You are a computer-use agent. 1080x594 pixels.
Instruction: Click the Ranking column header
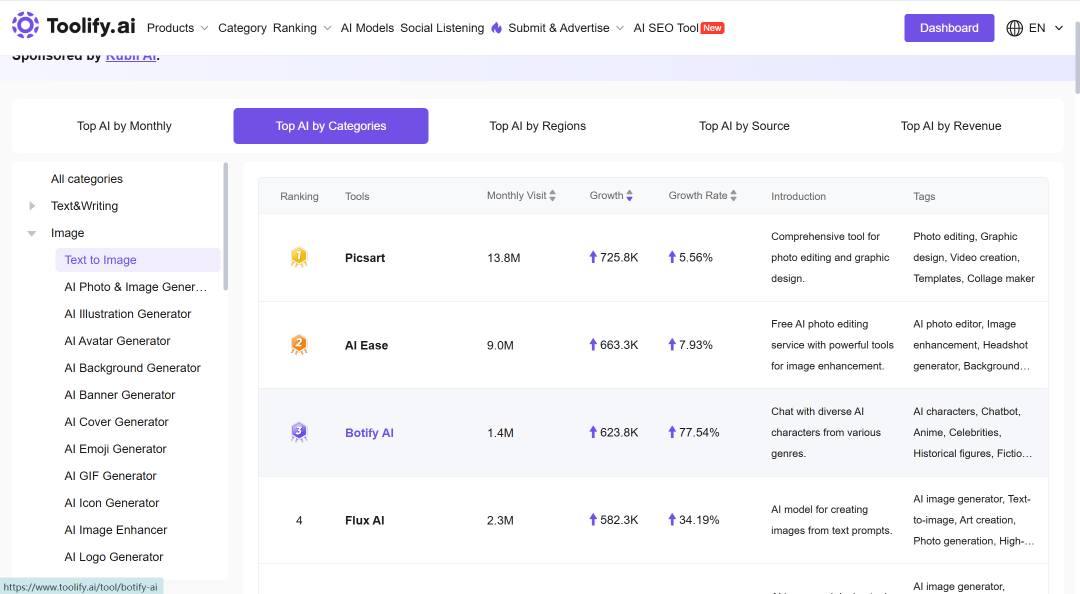click(299, 196)
